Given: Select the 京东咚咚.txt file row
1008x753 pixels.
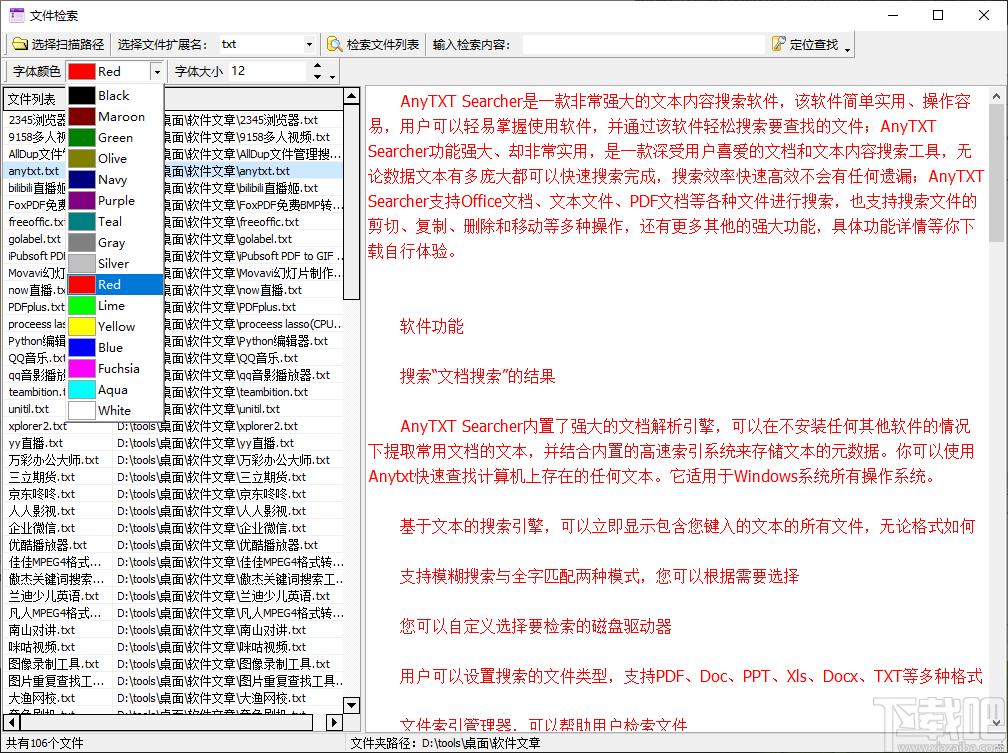Looking at the screenshot, I should [174, 494].
